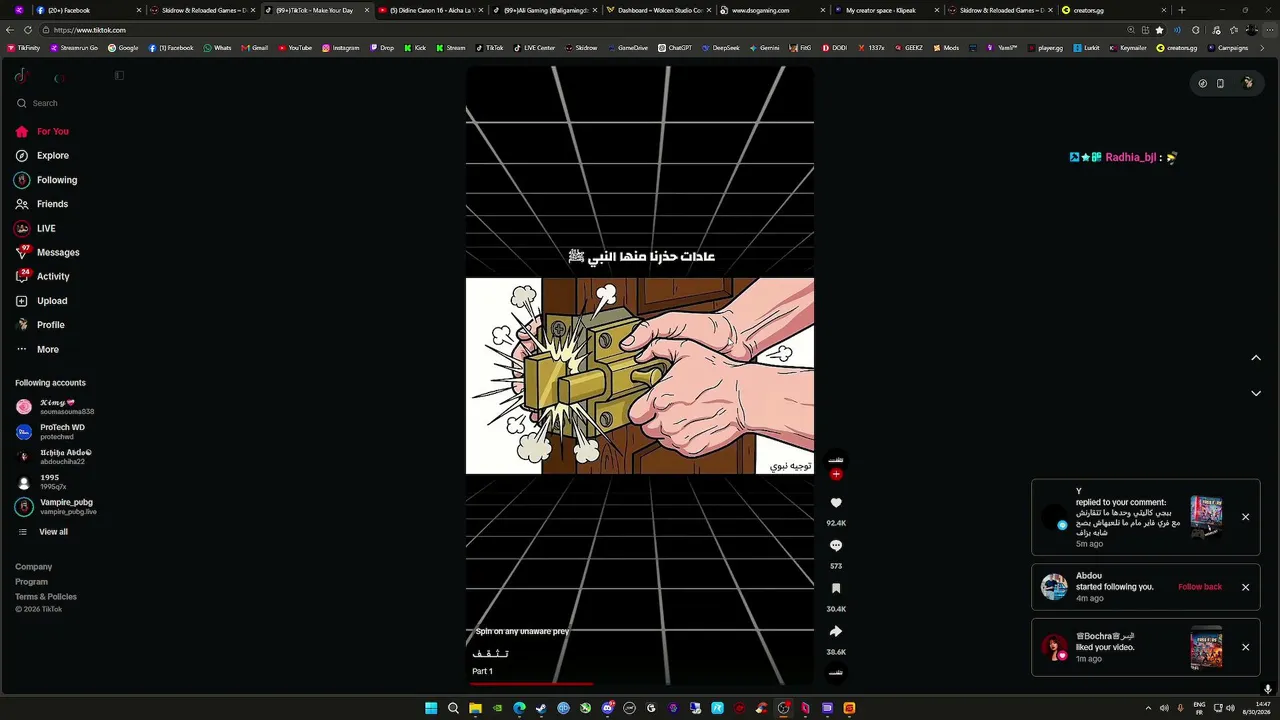Bookmark the video to favorites
The height and width of the screenshot is (720, 1280).
tap(836, 589)
